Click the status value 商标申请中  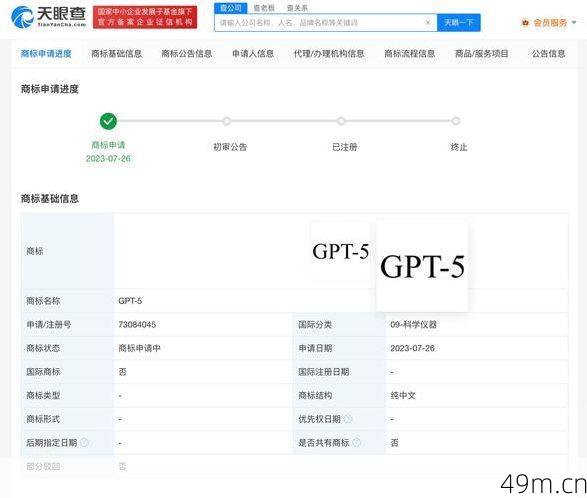139,348
